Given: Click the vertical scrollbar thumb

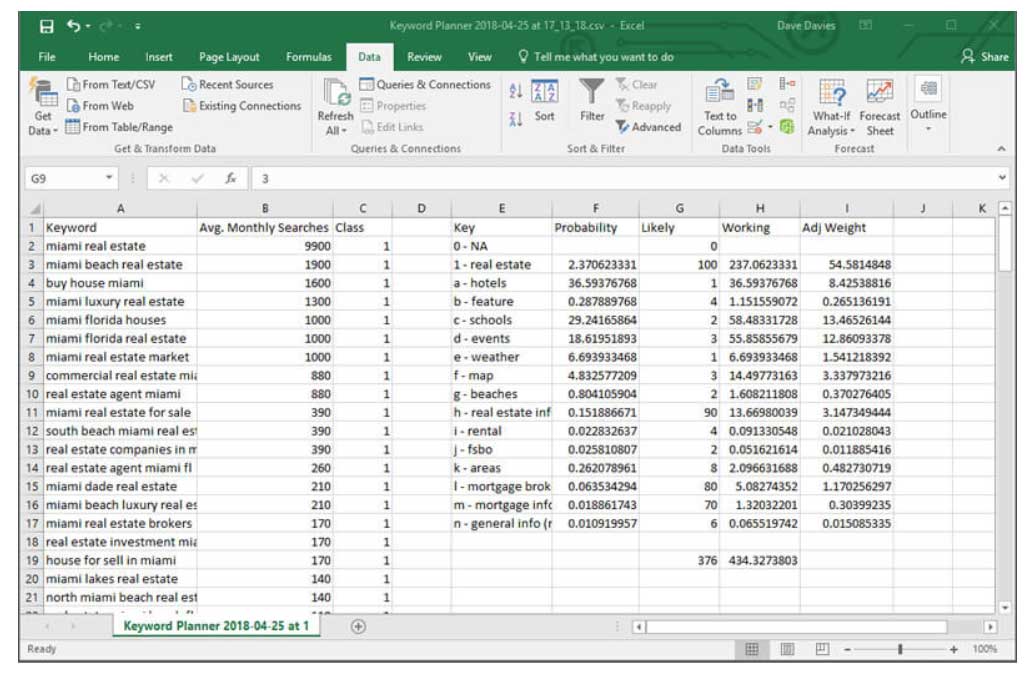Looking at the screenshot, I should point(1004,244).
